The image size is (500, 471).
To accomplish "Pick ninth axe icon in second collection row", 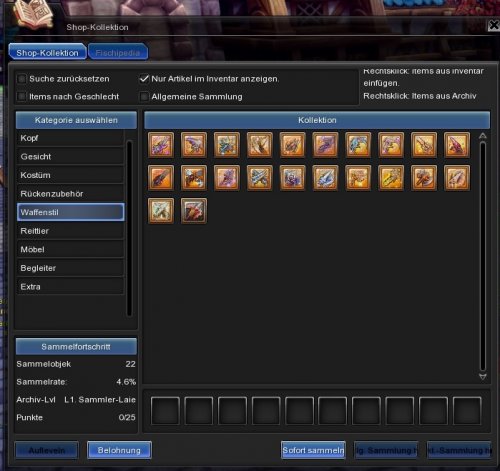I will click(x=424, y=178).
